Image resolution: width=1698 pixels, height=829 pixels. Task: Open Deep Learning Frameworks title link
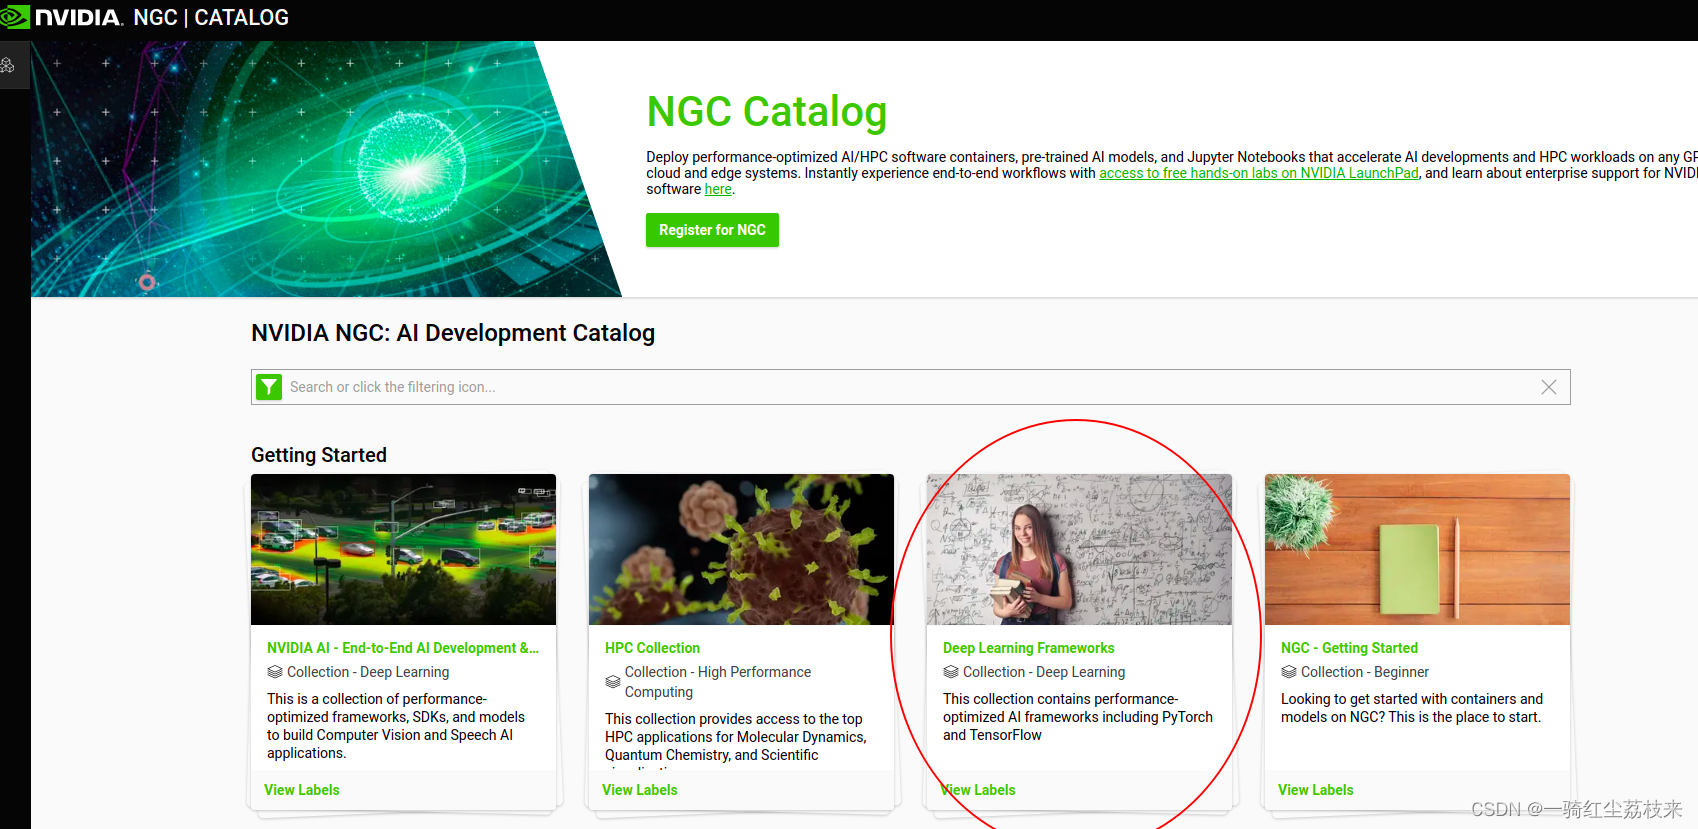click(x=1028, y=648)
